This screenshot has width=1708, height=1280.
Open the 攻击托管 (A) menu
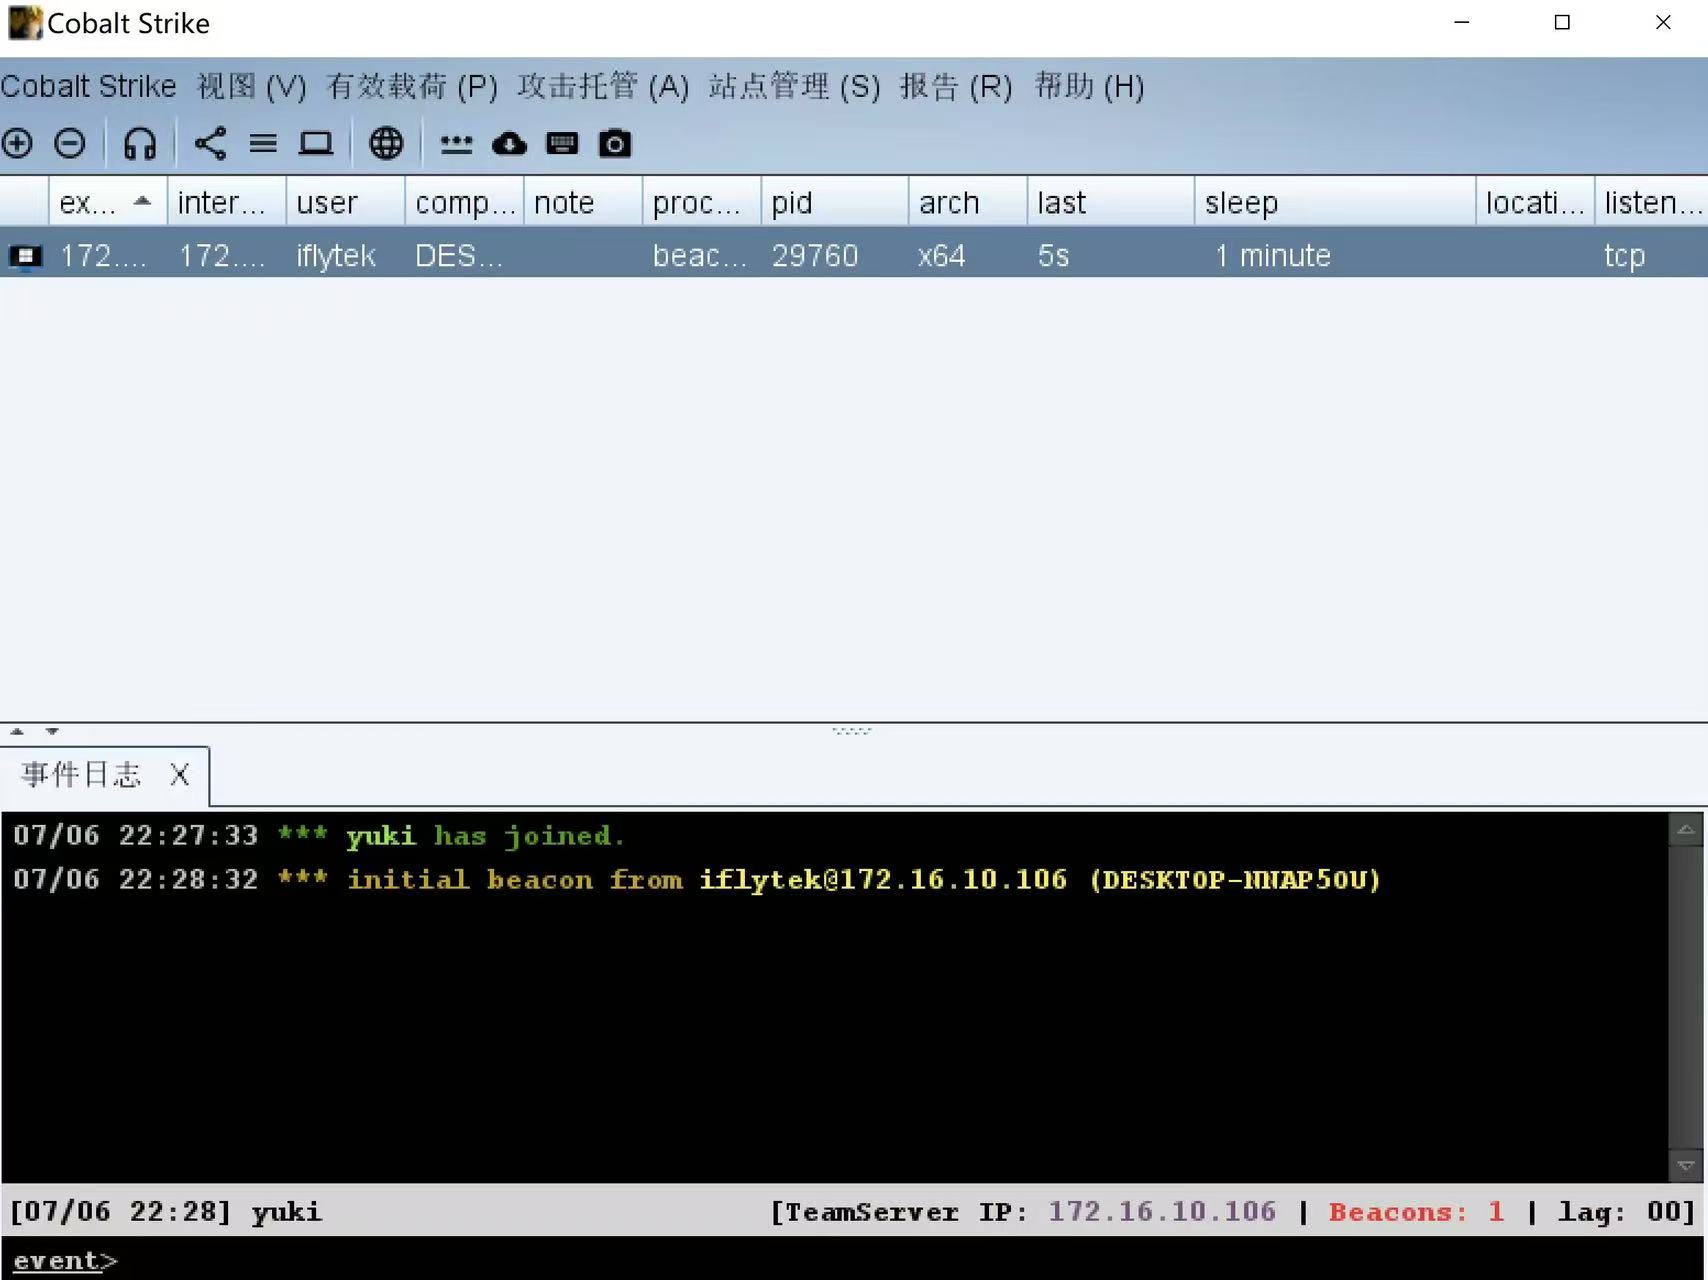[x=603, y=87]
